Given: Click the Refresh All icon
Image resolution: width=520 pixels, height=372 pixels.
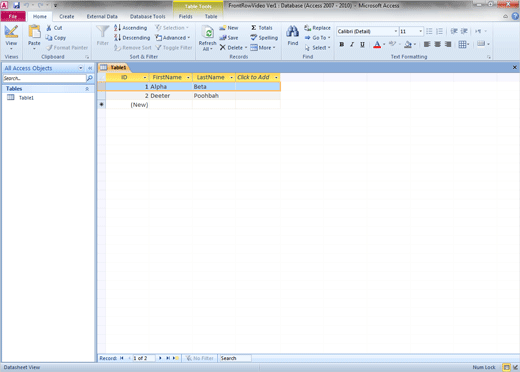Looking at the screenshot, I should 207,38.
